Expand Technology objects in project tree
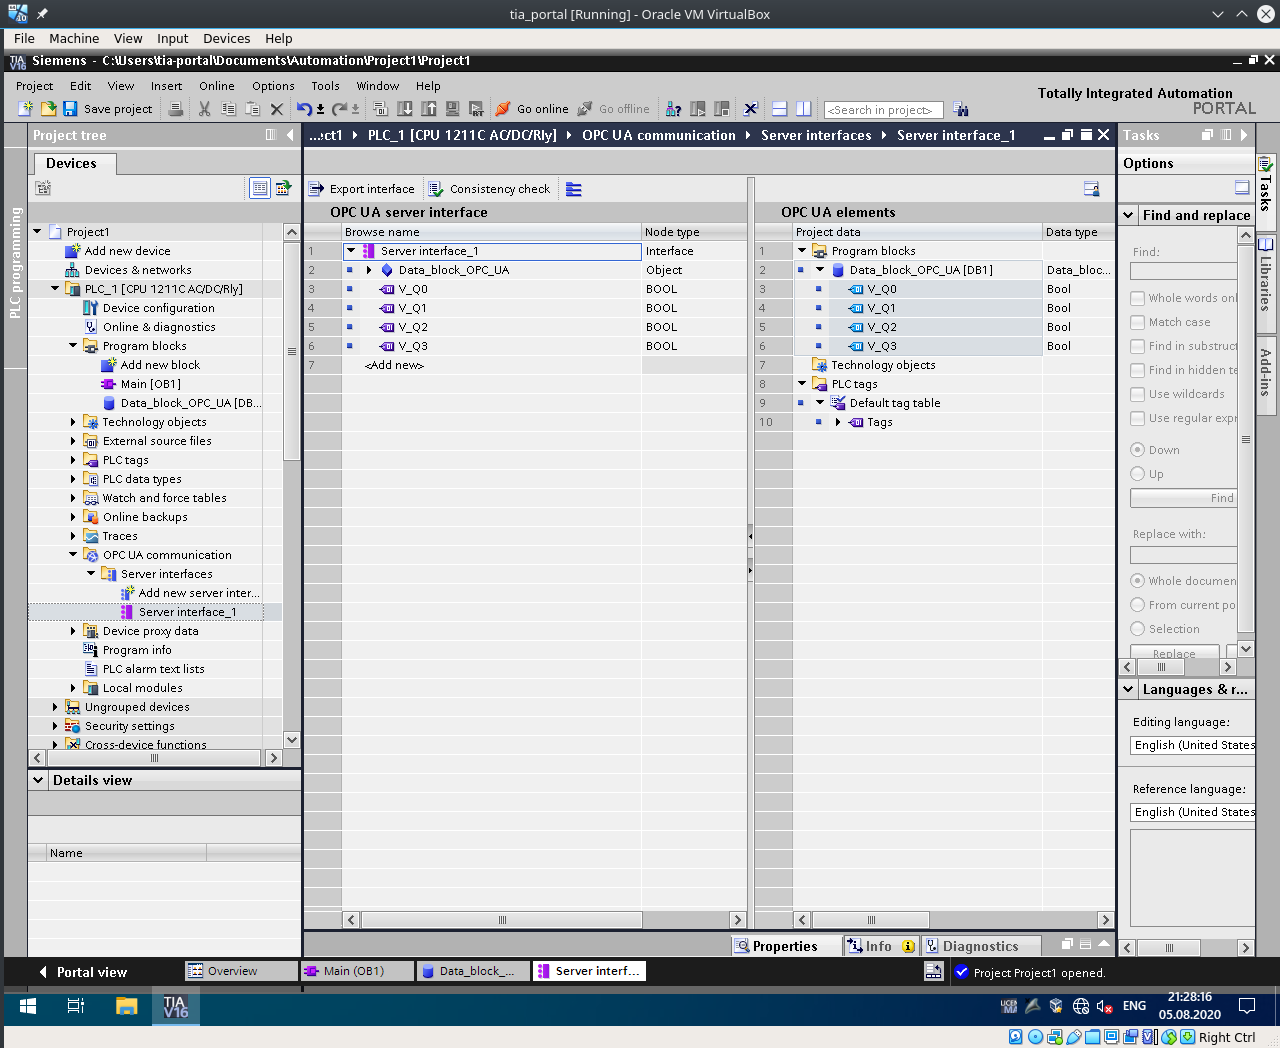Image resolution: width=1280 pixels, height=1048 pixels. [73, 422]
